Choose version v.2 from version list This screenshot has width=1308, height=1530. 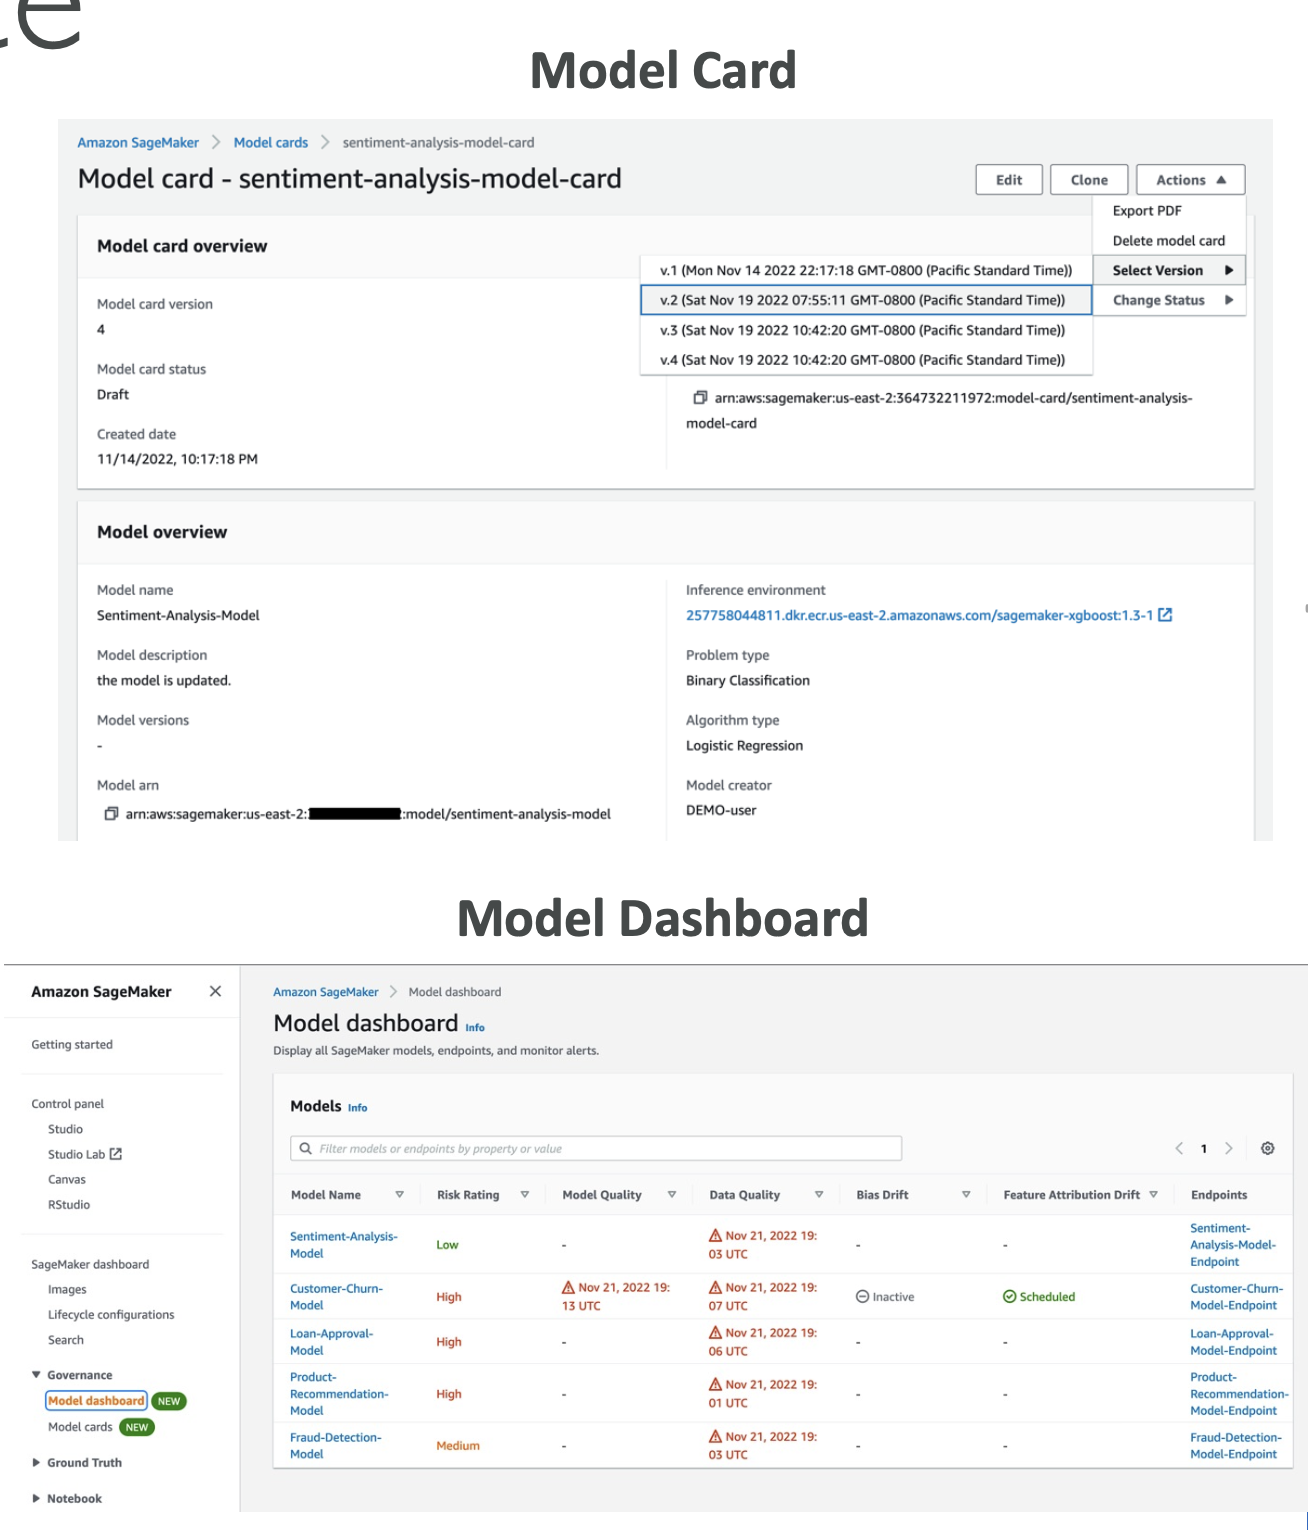pyautogui.click(x=864, y=300)
